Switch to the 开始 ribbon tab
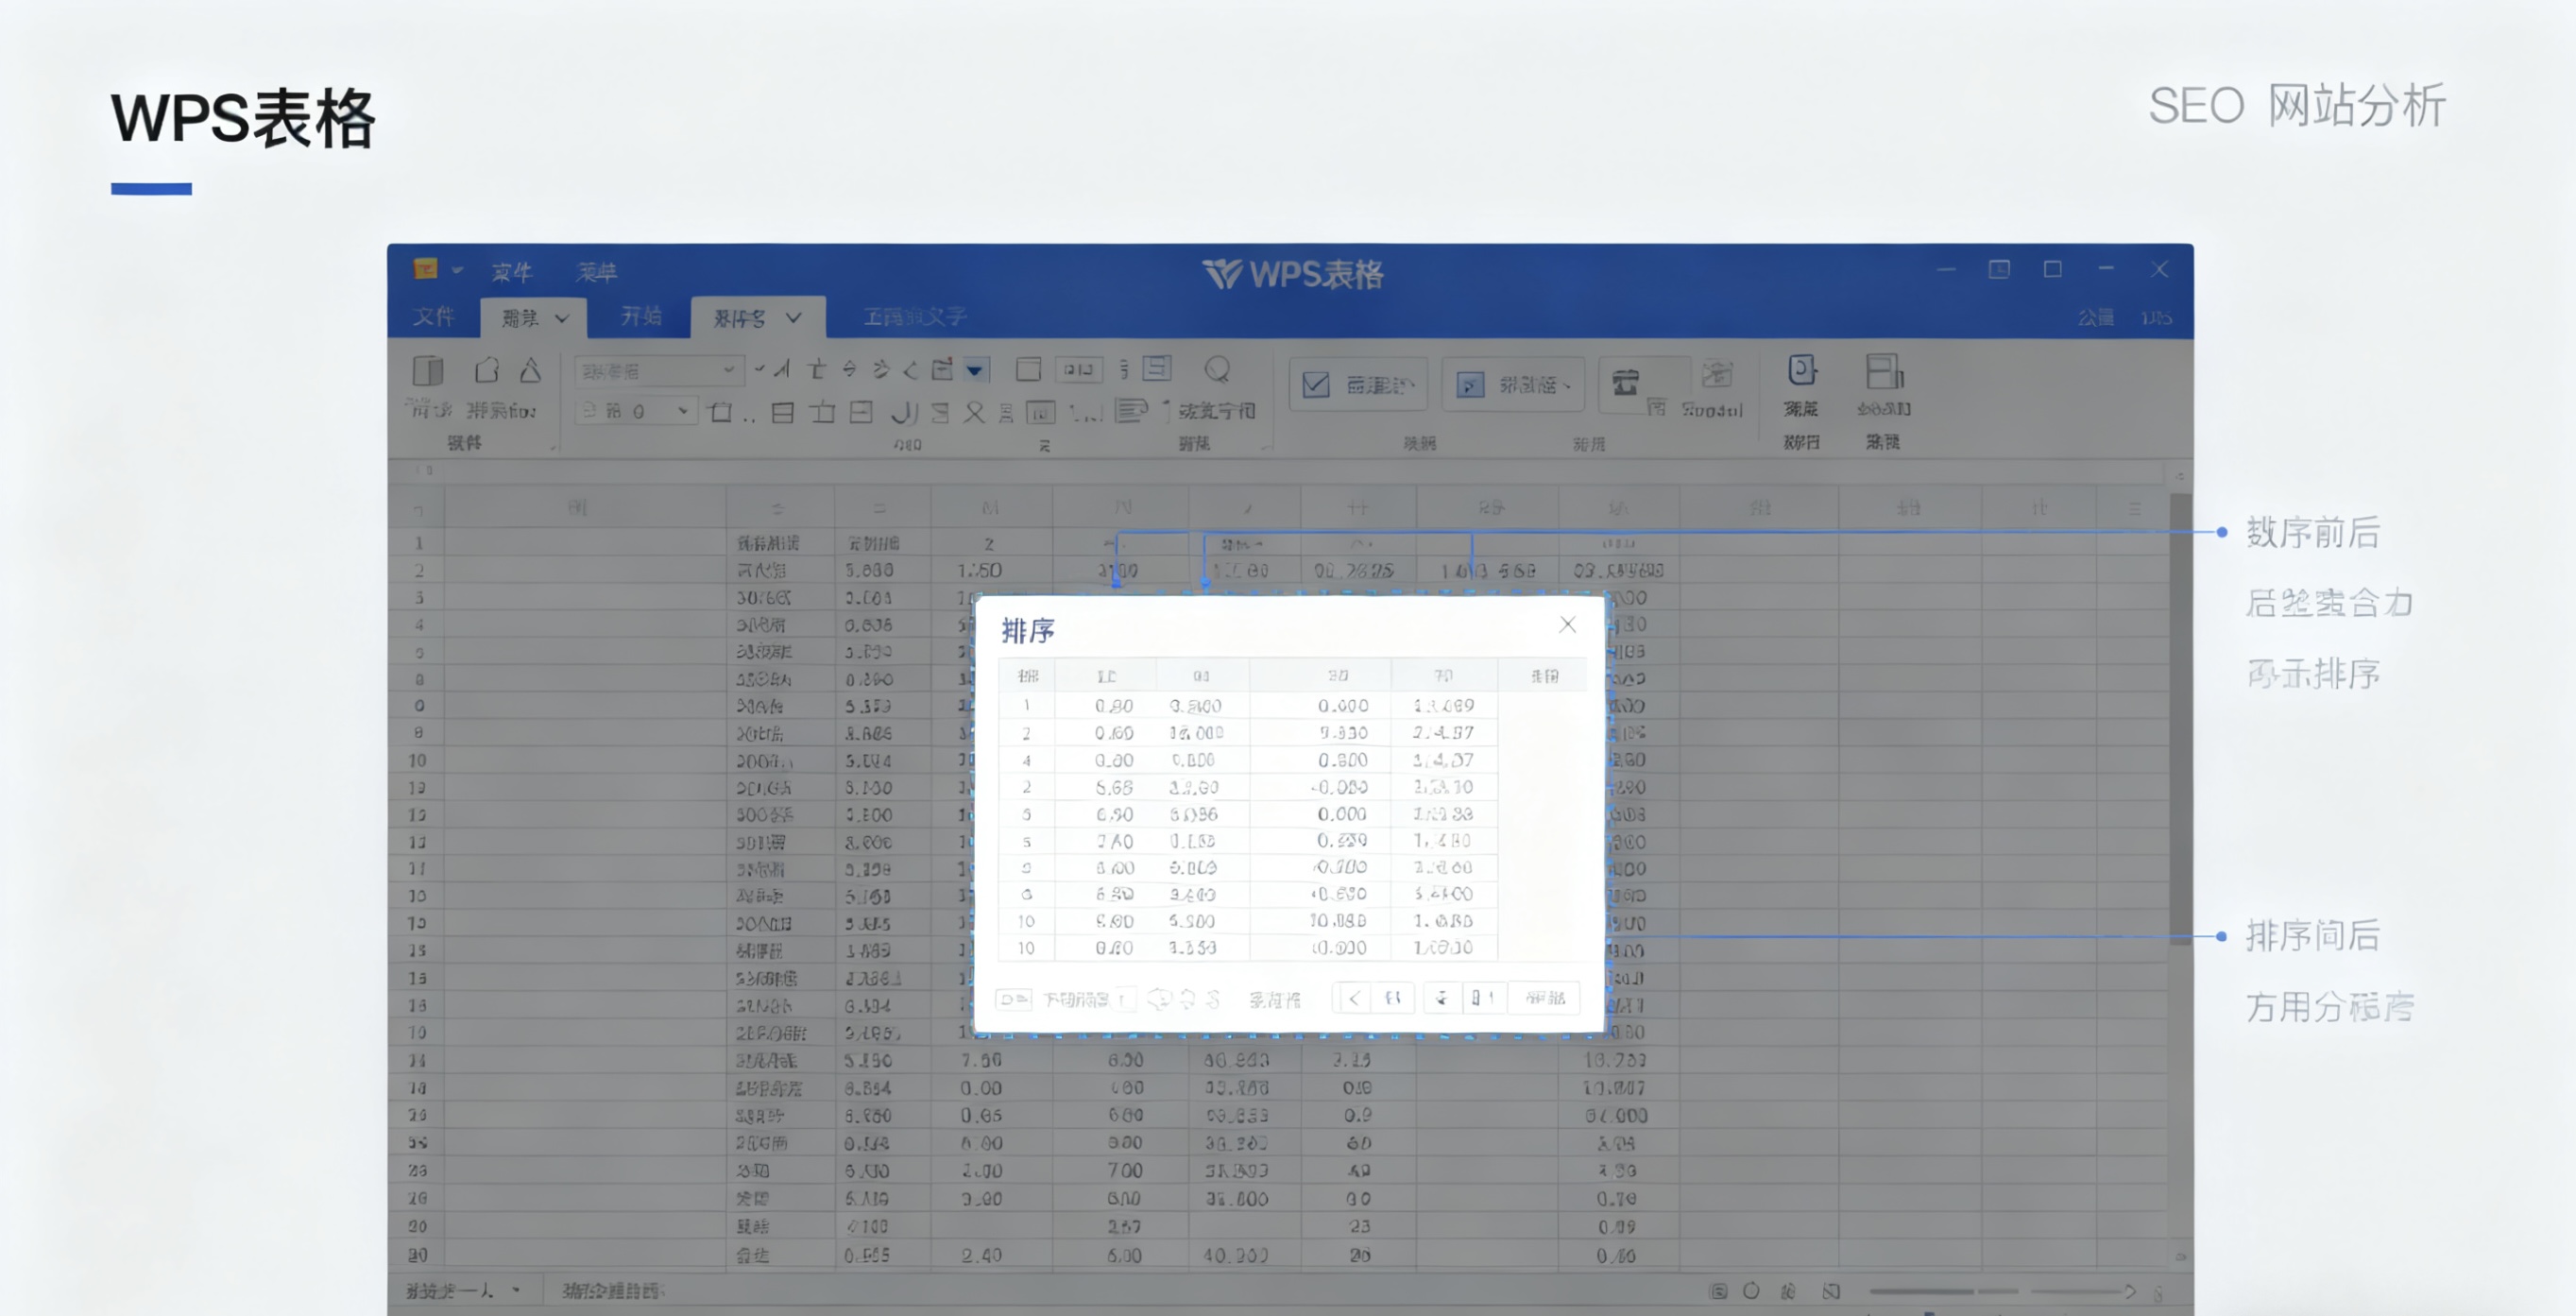 coord(640,317)
